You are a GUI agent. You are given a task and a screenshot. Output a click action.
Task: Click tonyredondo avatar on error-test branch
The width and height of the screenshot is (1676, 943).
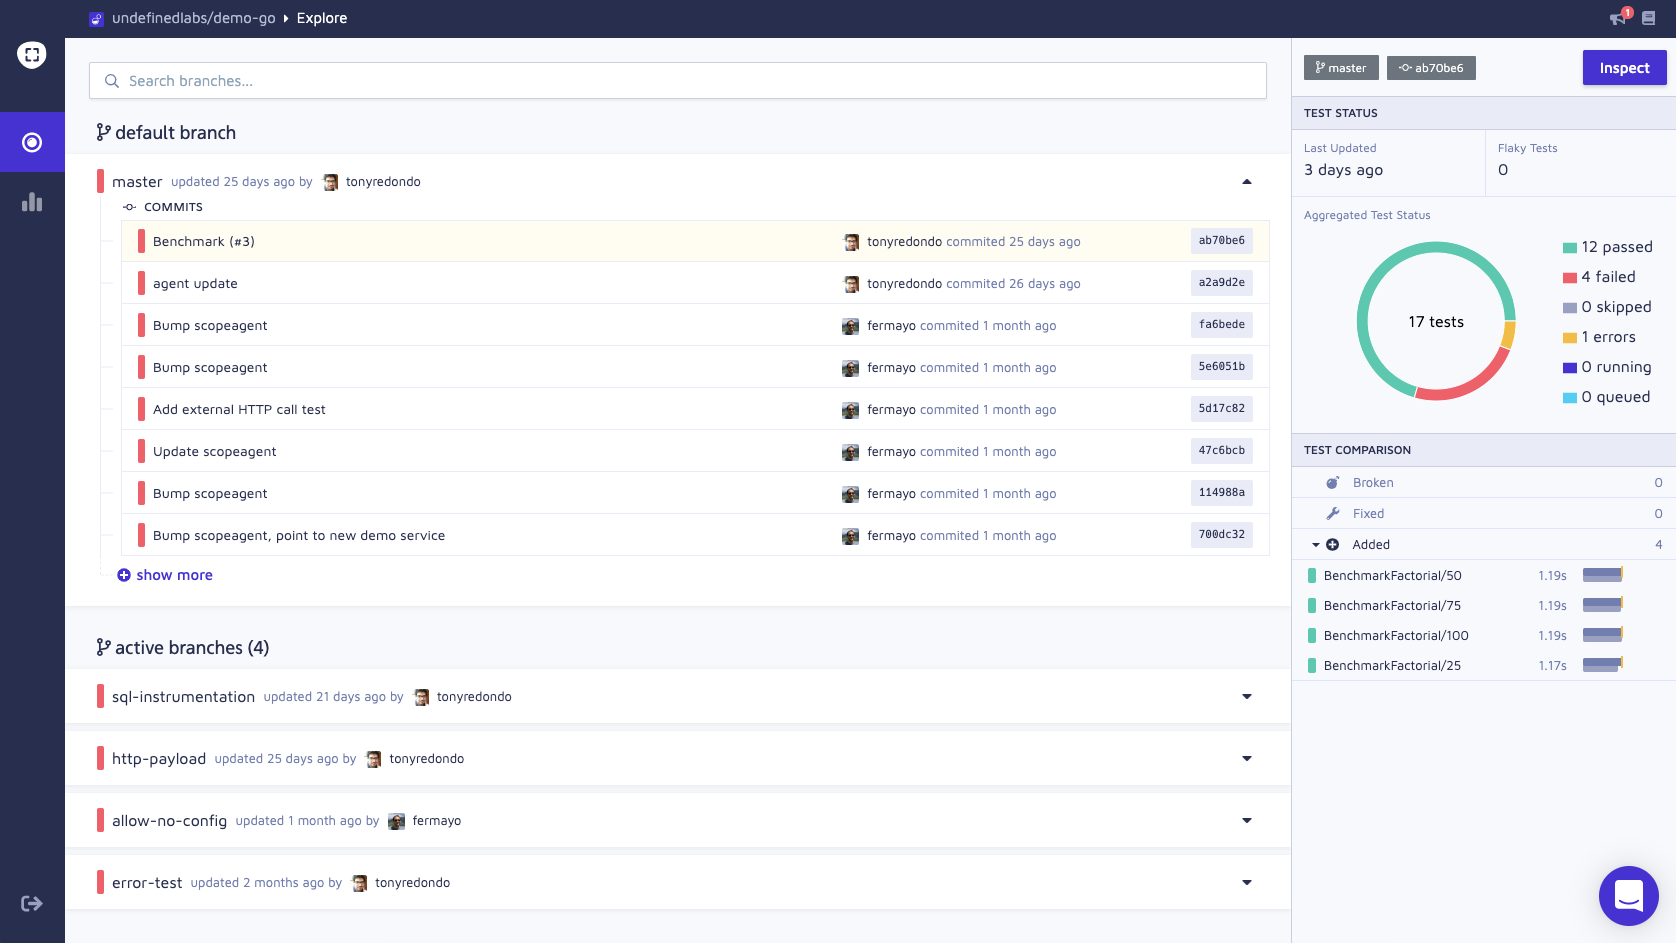coord(360,883)
